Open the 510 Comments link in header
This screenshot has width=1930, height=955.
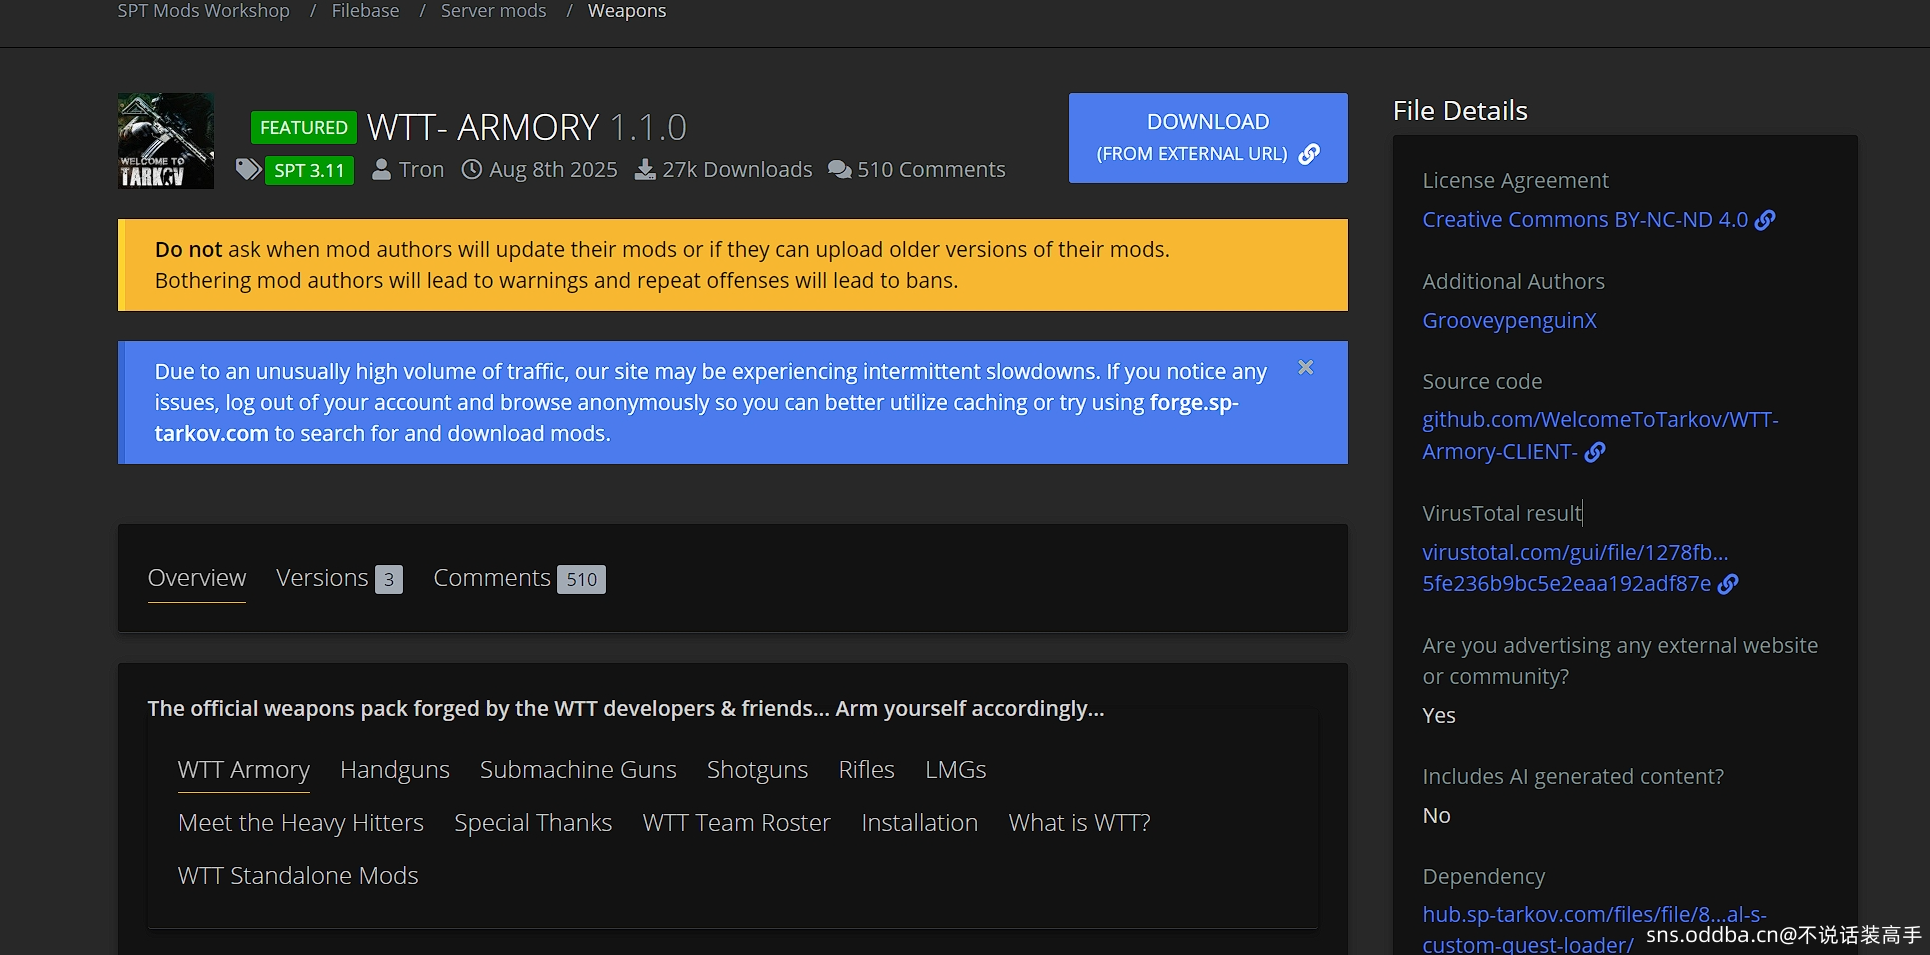(931, 170)
